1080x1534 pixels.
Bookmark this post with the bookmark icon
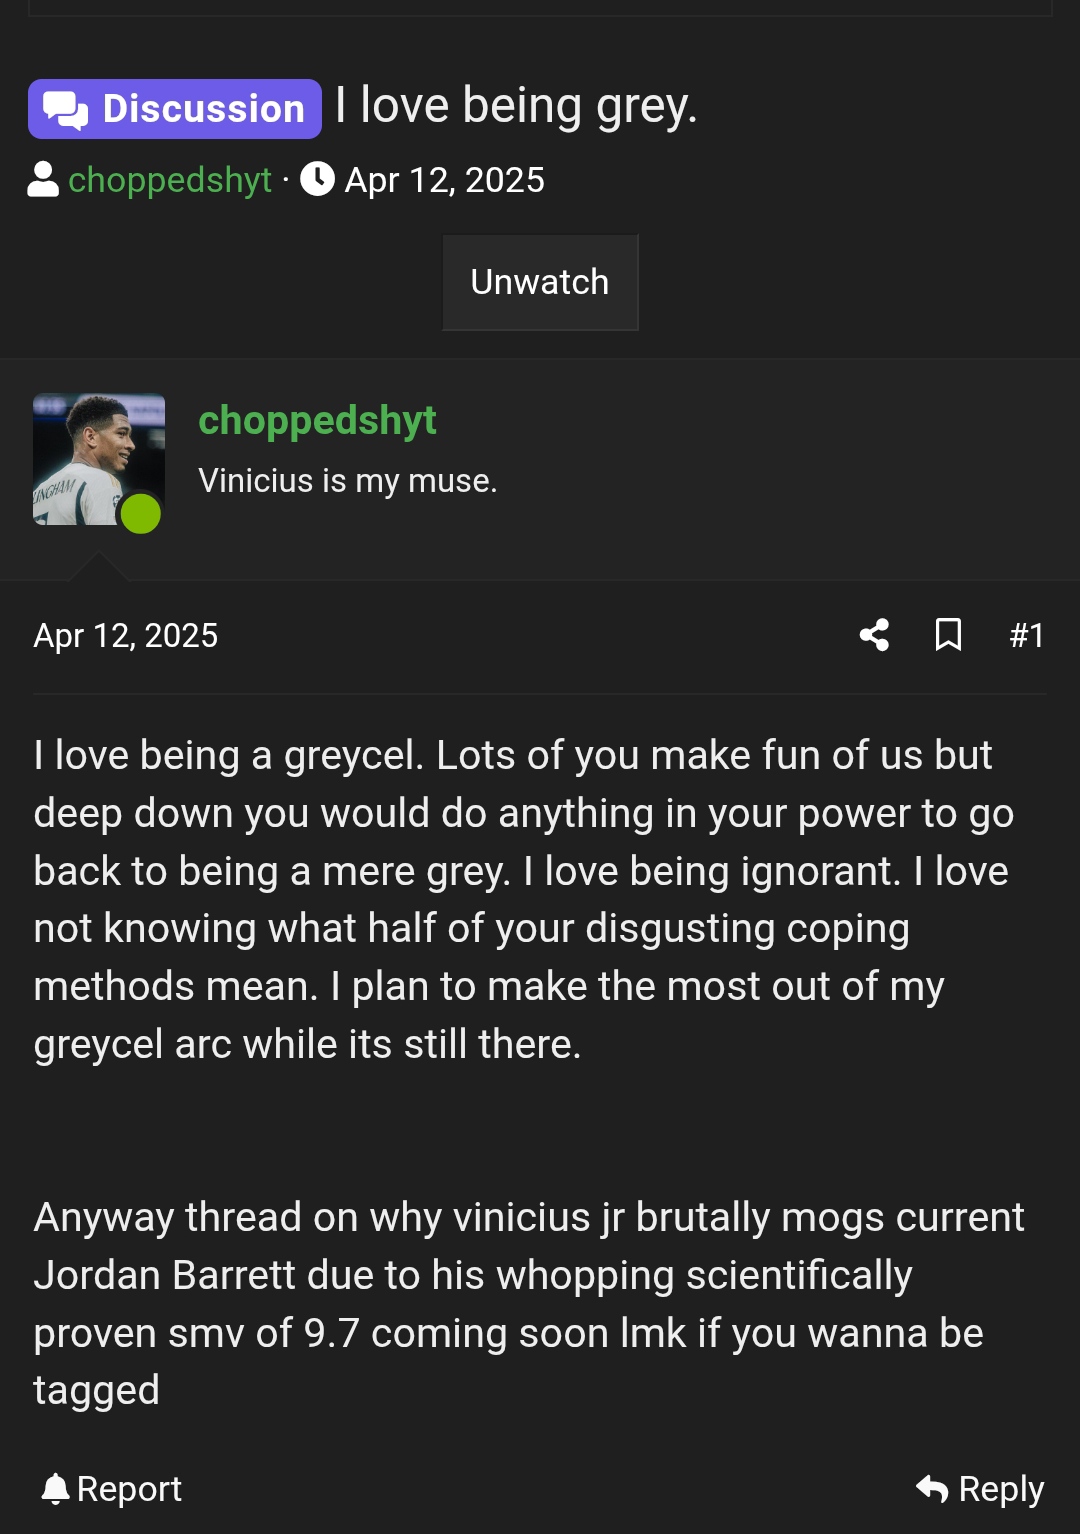948,635
